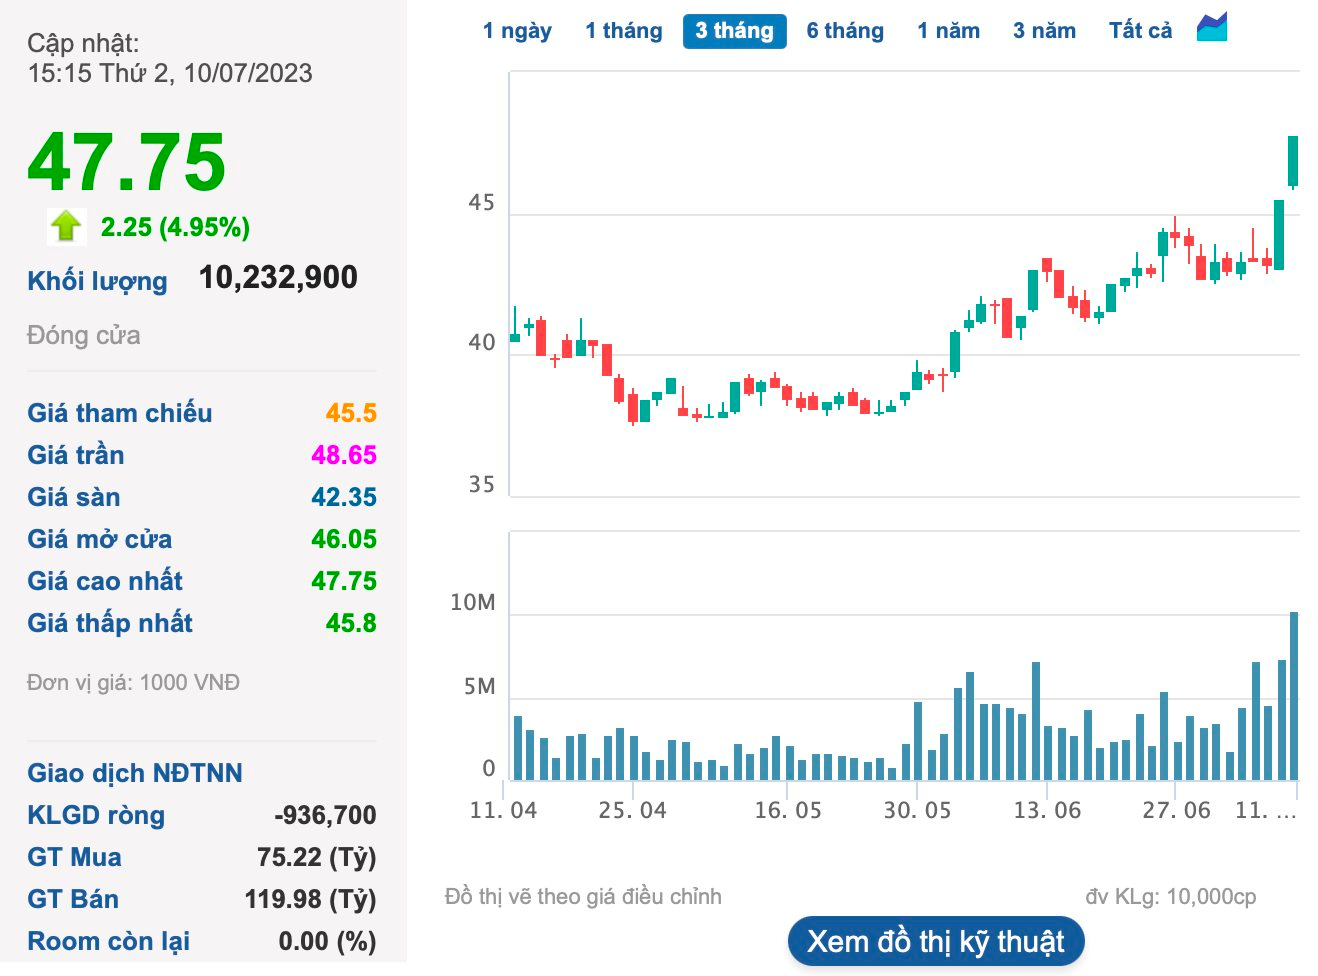The height and width of the screenshot is (976, 1318).
Task: Click the tallest volume bar at chart end
Action: (x=1294, y=696)
